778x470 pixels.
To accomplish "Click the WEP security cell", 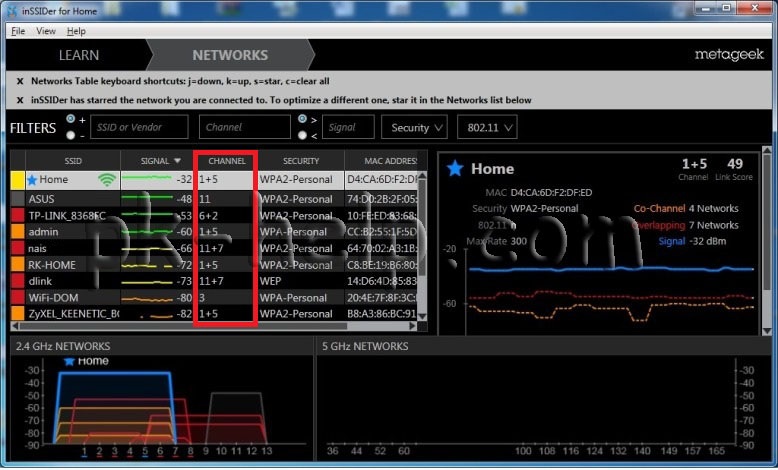I will tap(270, 281).
